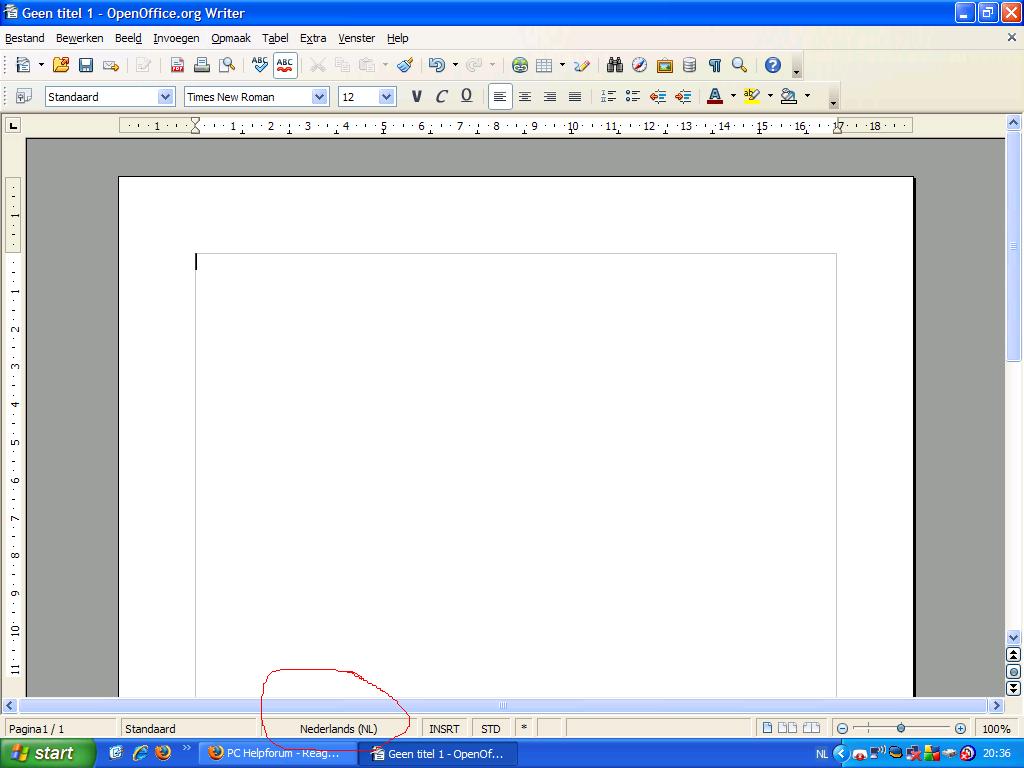Click the Format paintbrush icon
This screenshot has height=768, width=1024.
point(405,65)
